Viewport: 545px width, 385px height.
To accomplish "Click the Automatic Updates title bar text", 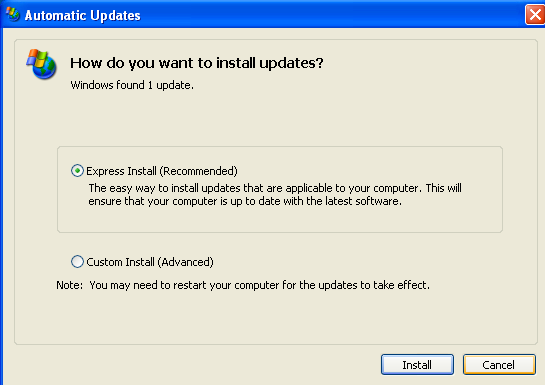I will tap(83, 15).
